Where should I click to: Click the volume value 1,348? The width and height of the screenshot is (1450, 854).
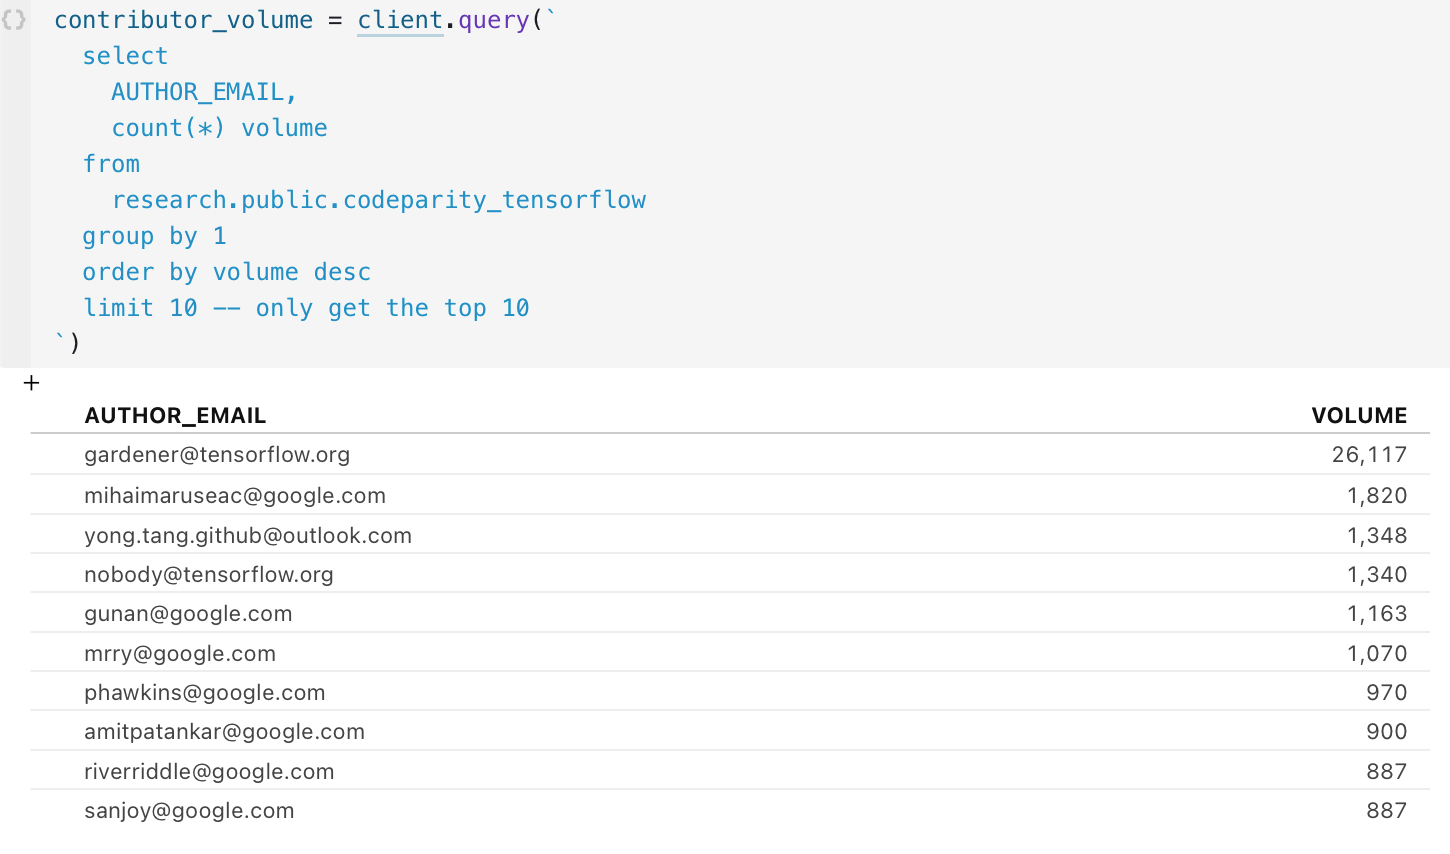1377,535
